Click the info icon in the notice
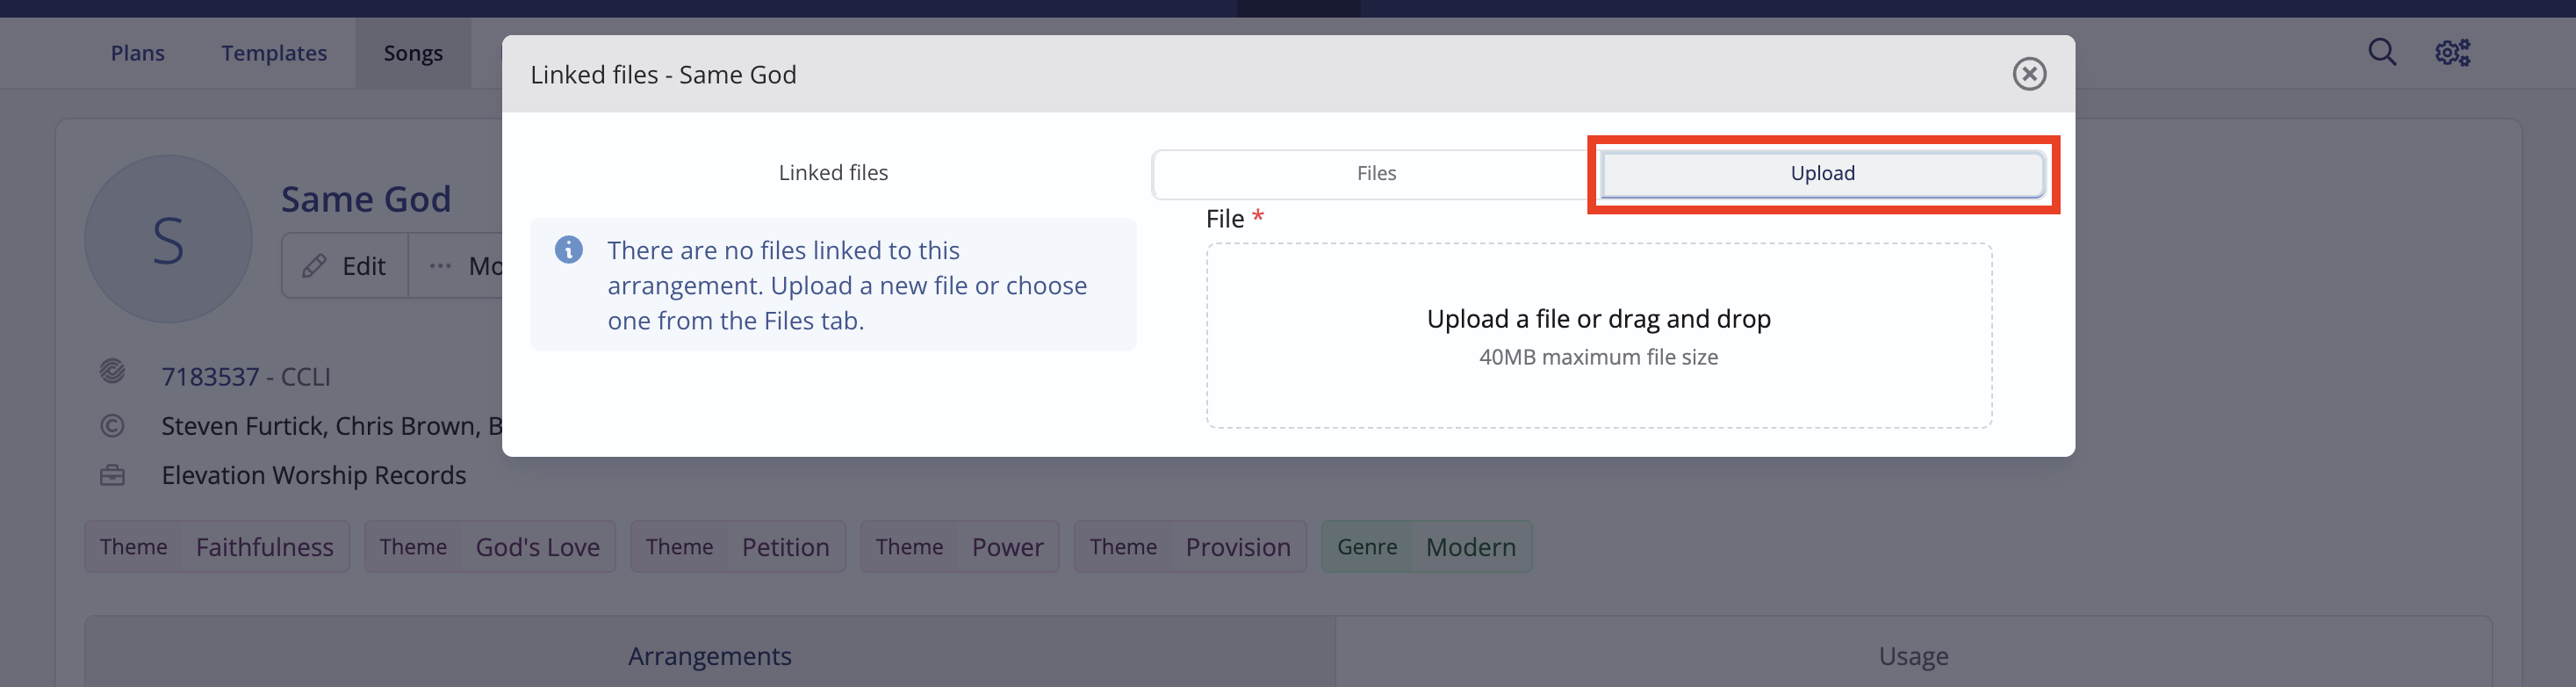The width and height of the screenshot is (2576, 687). [x=569, y=250]
